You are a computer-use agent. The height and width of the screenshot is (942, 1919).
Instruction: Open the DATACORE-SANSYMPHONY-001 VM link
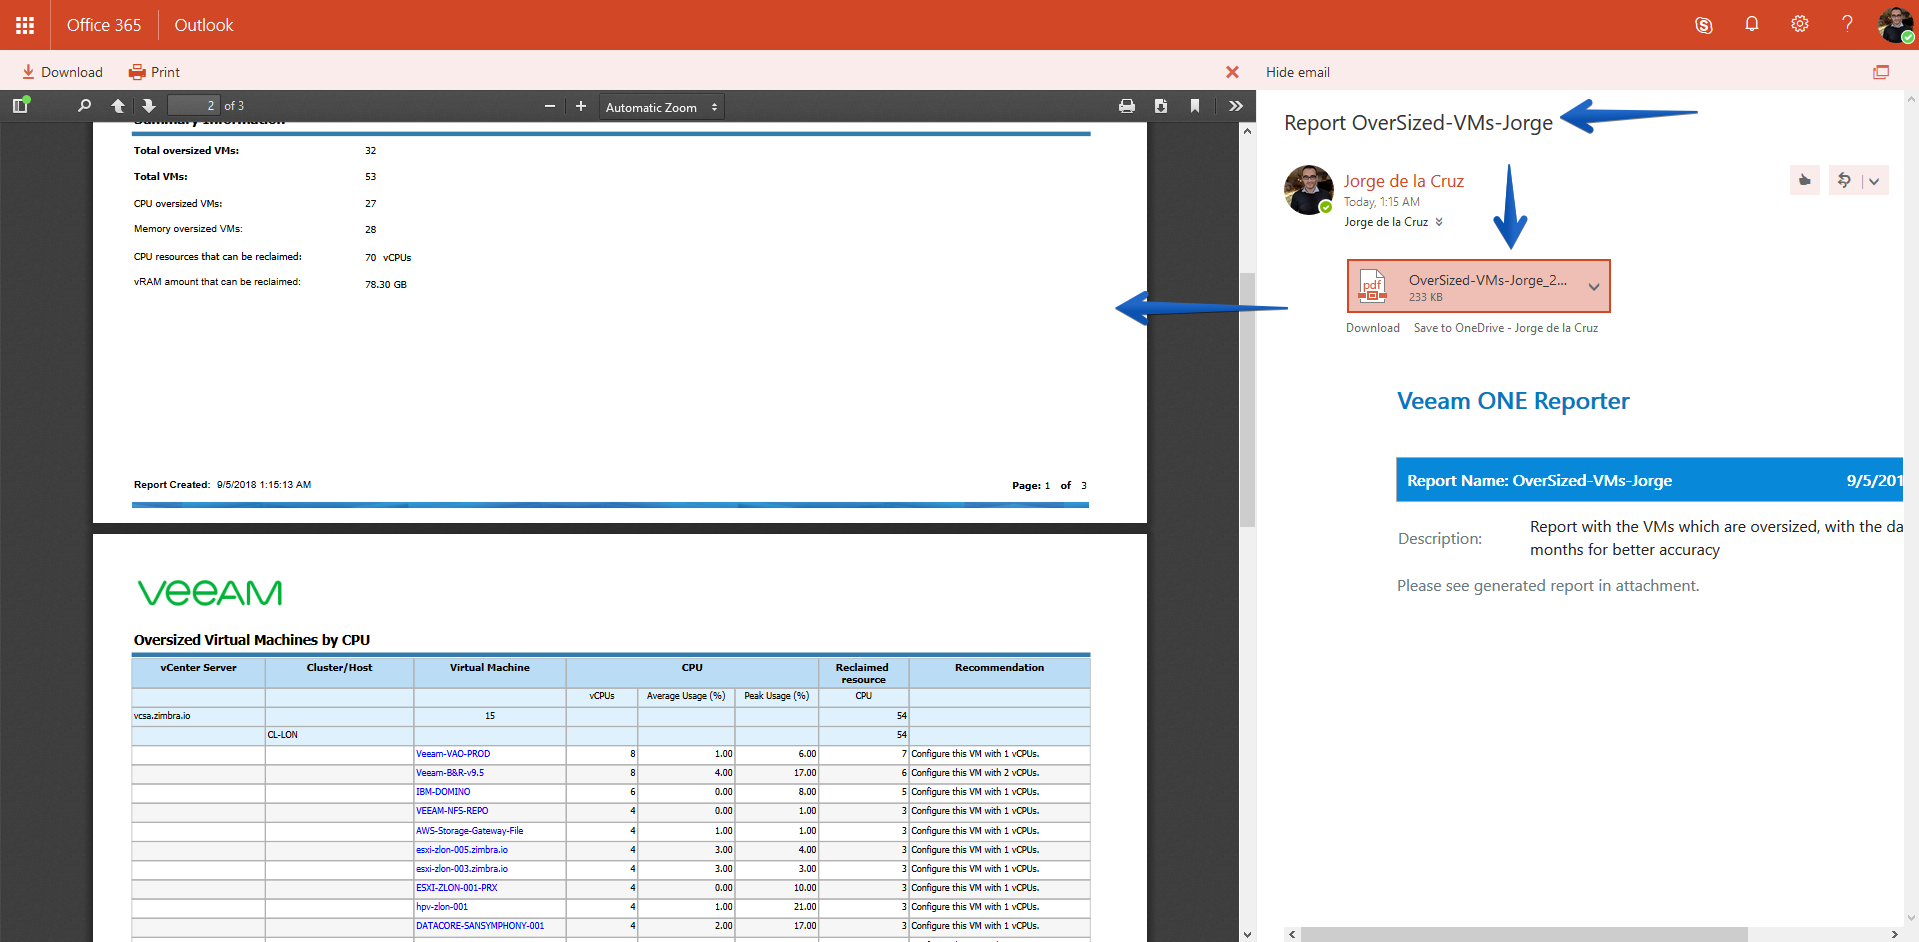point(480,926)
